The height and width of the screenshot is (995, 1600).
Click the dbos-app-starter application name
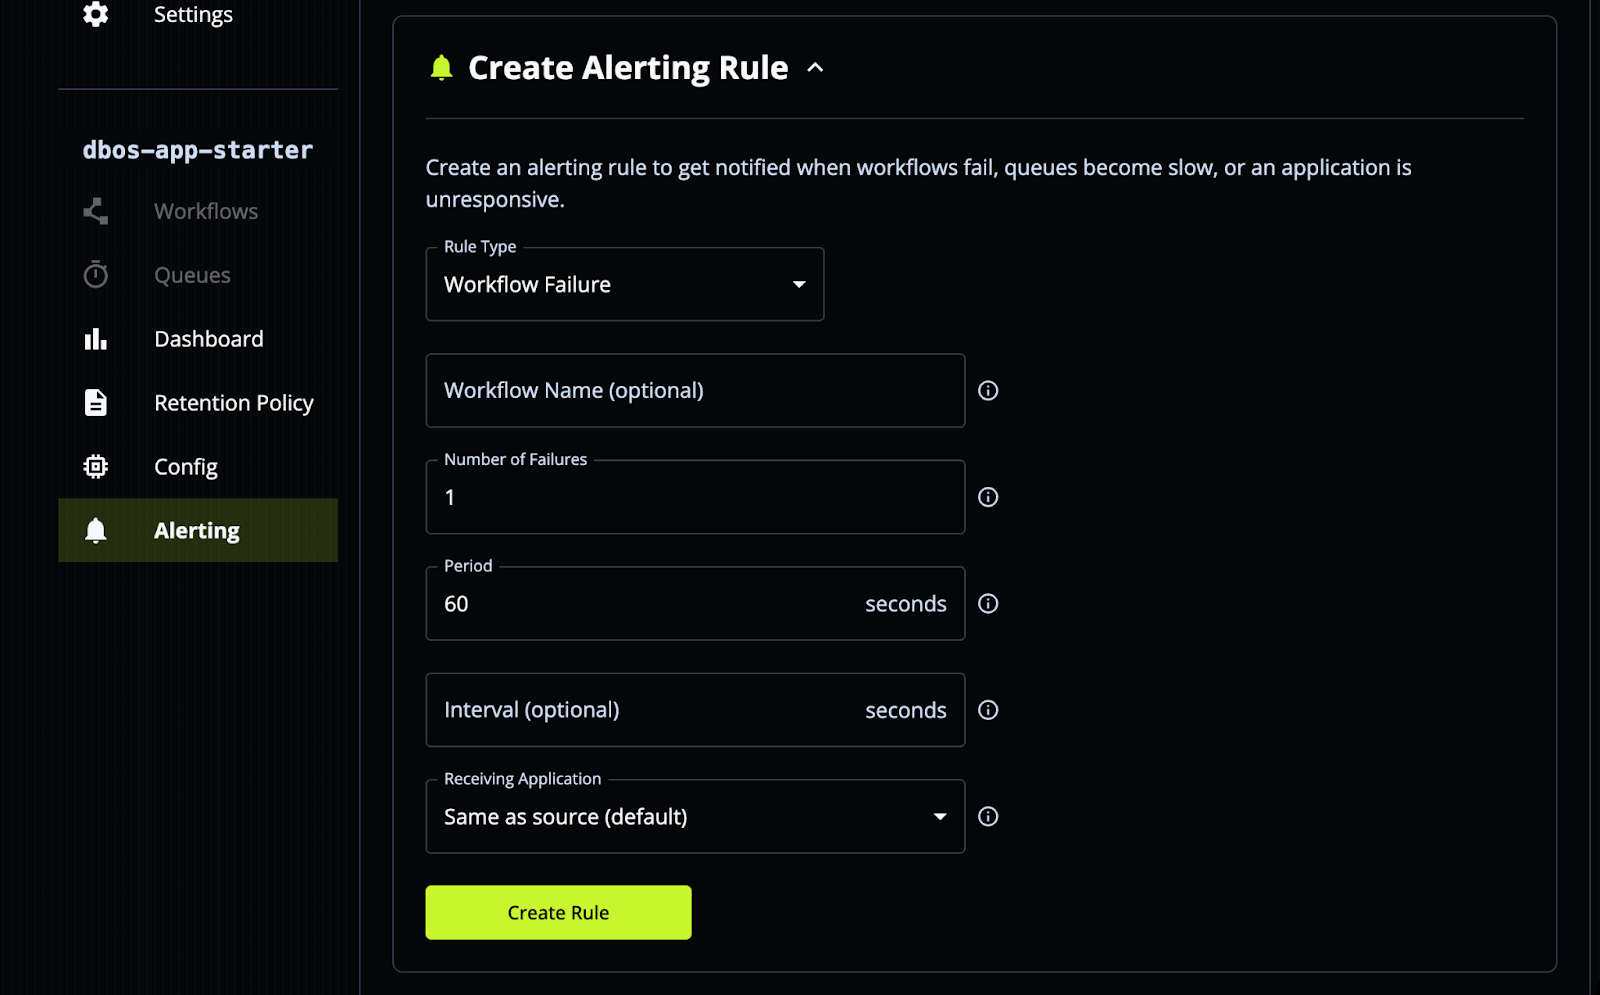coord(197,149)
